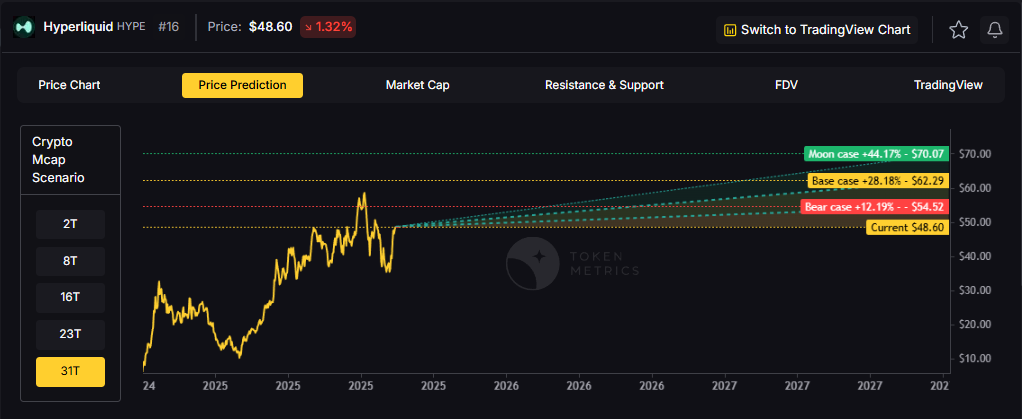Image resolution: width=1022 pixels, height=419 pixels.
Task: Click the $70.00 axis value
Action: (975, 154)
